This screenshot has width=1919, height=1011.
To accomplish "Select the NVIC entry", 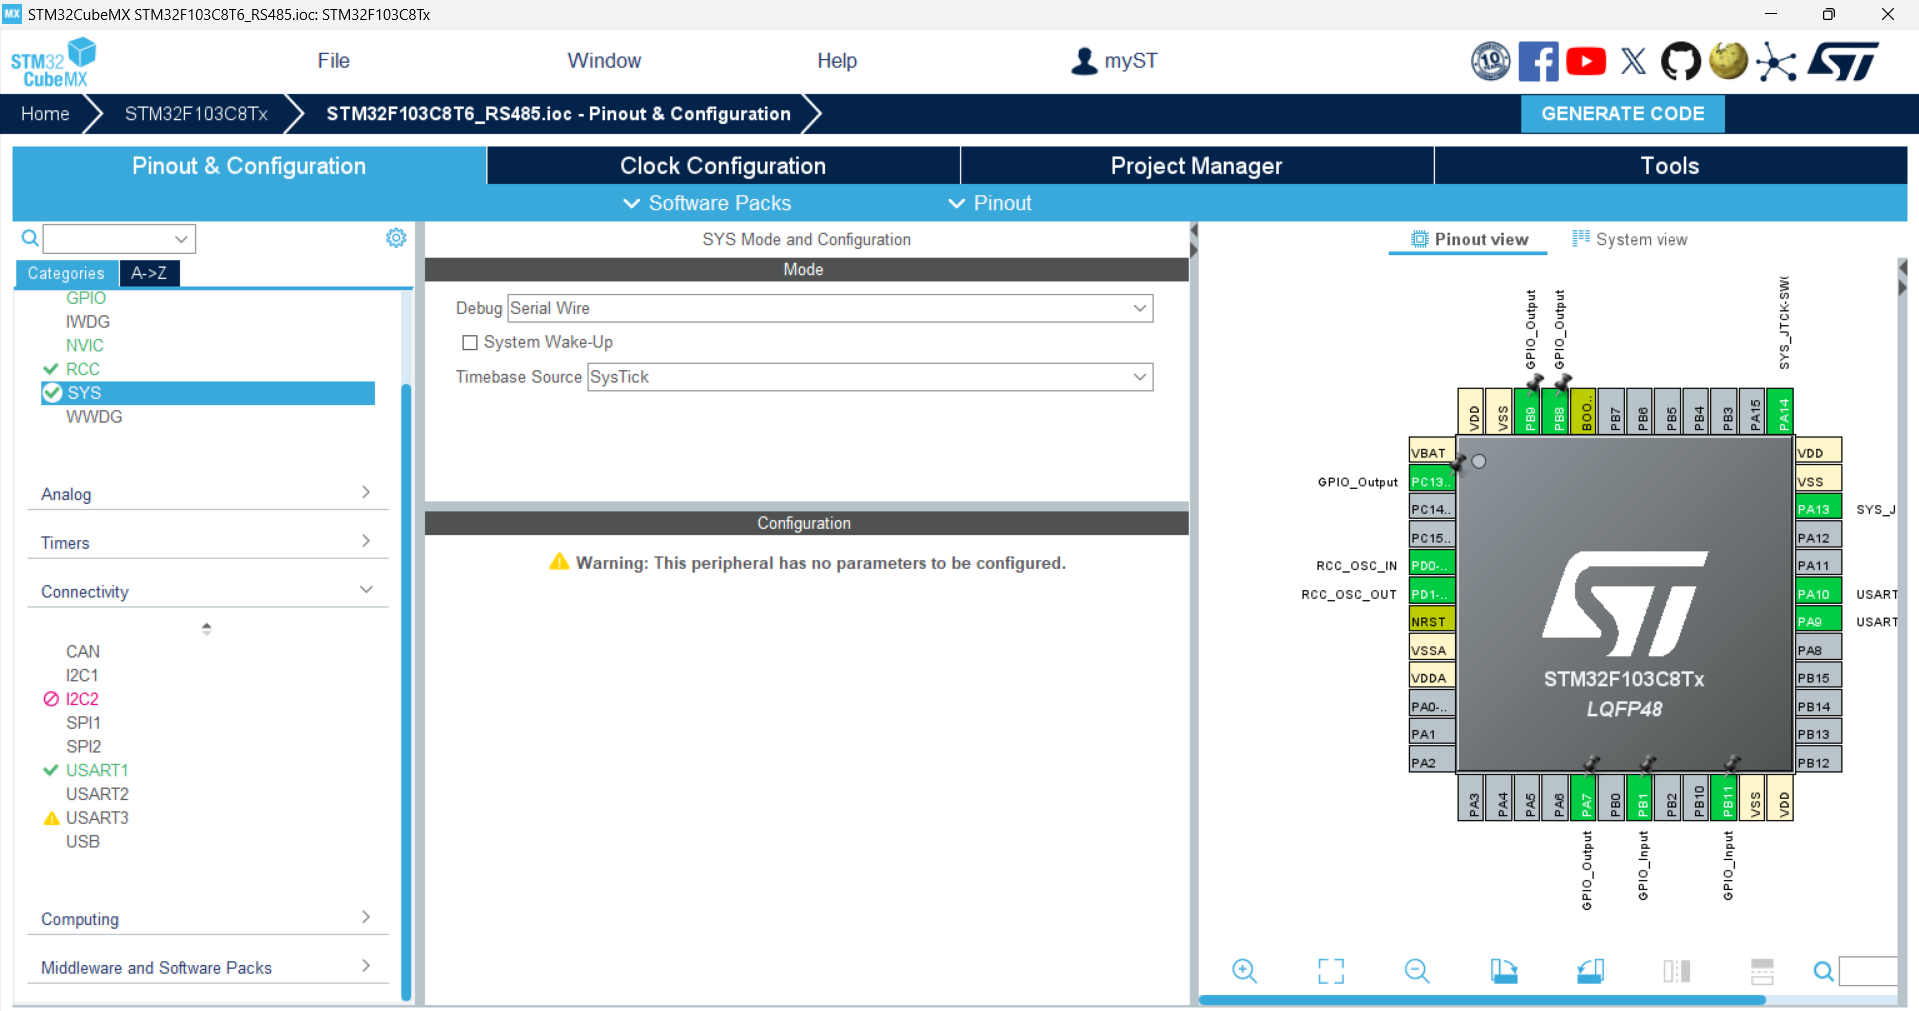I will point(85,345).
